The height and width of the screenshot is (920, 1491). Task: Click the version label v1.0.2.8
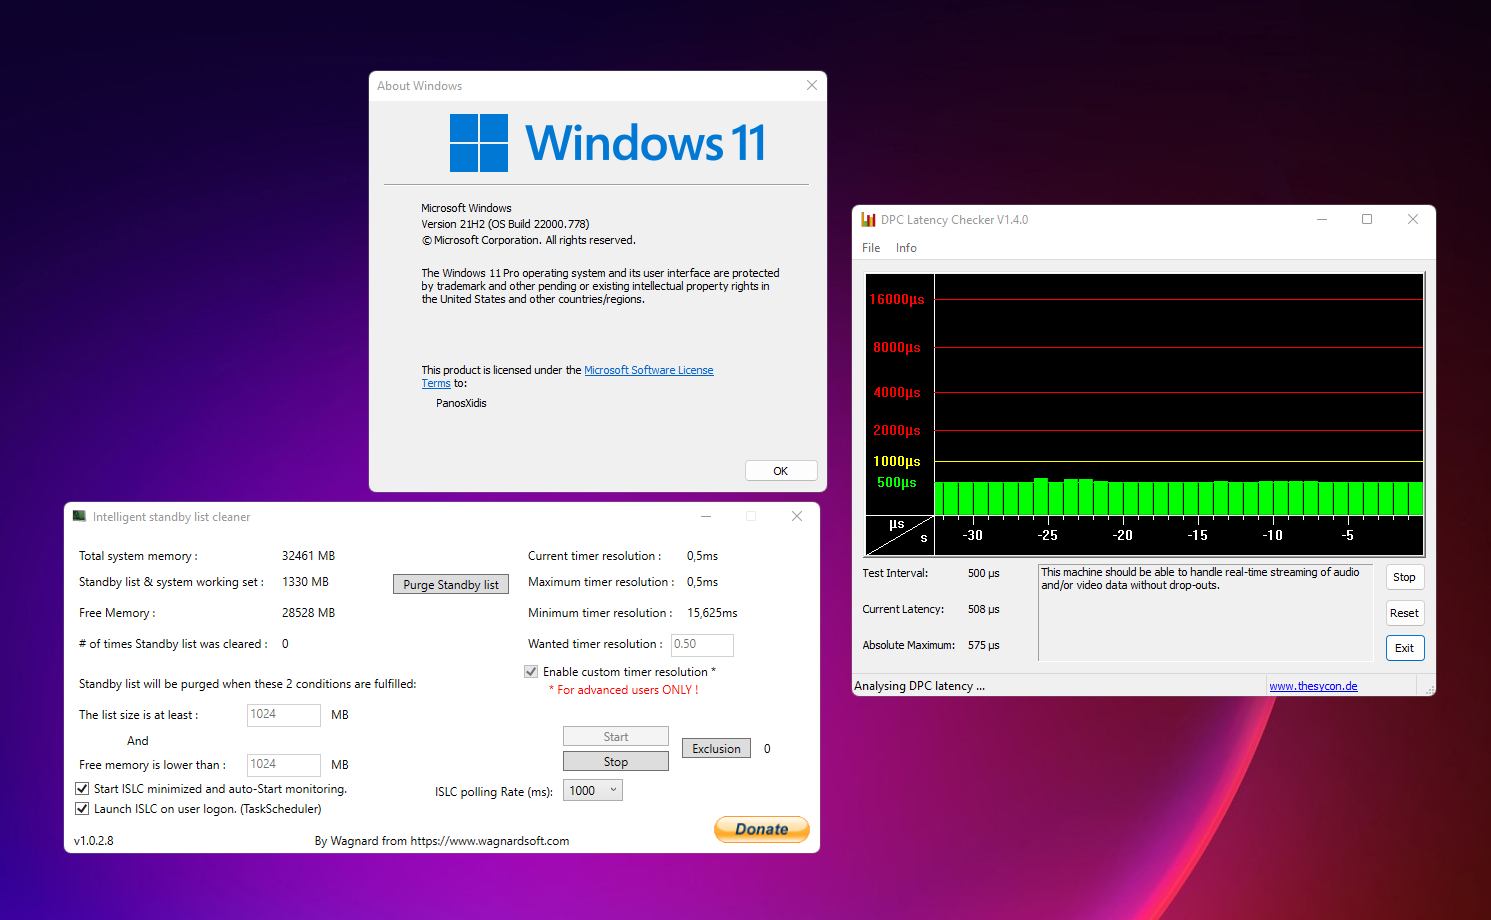click(x=94, y=841)
